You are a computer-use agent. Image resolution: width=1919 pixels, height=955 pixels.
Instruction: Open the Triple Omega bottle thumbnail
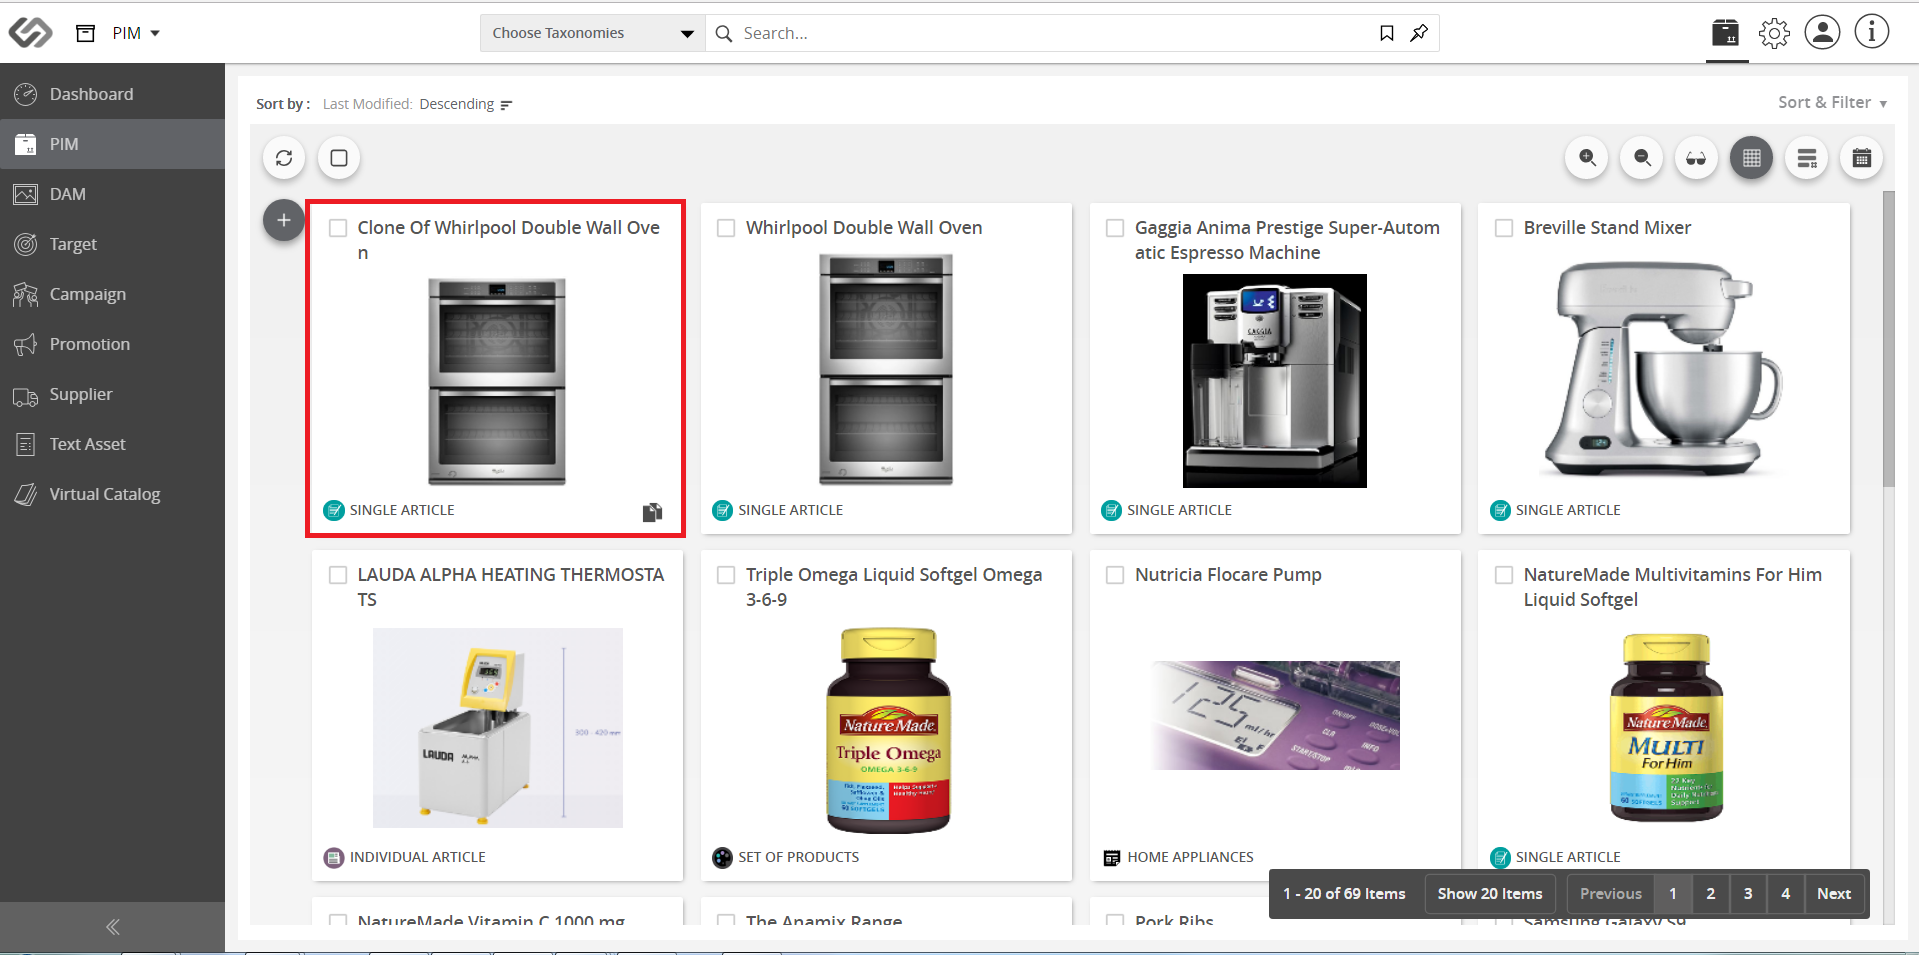pyautogui.click(x=888, y=730)
